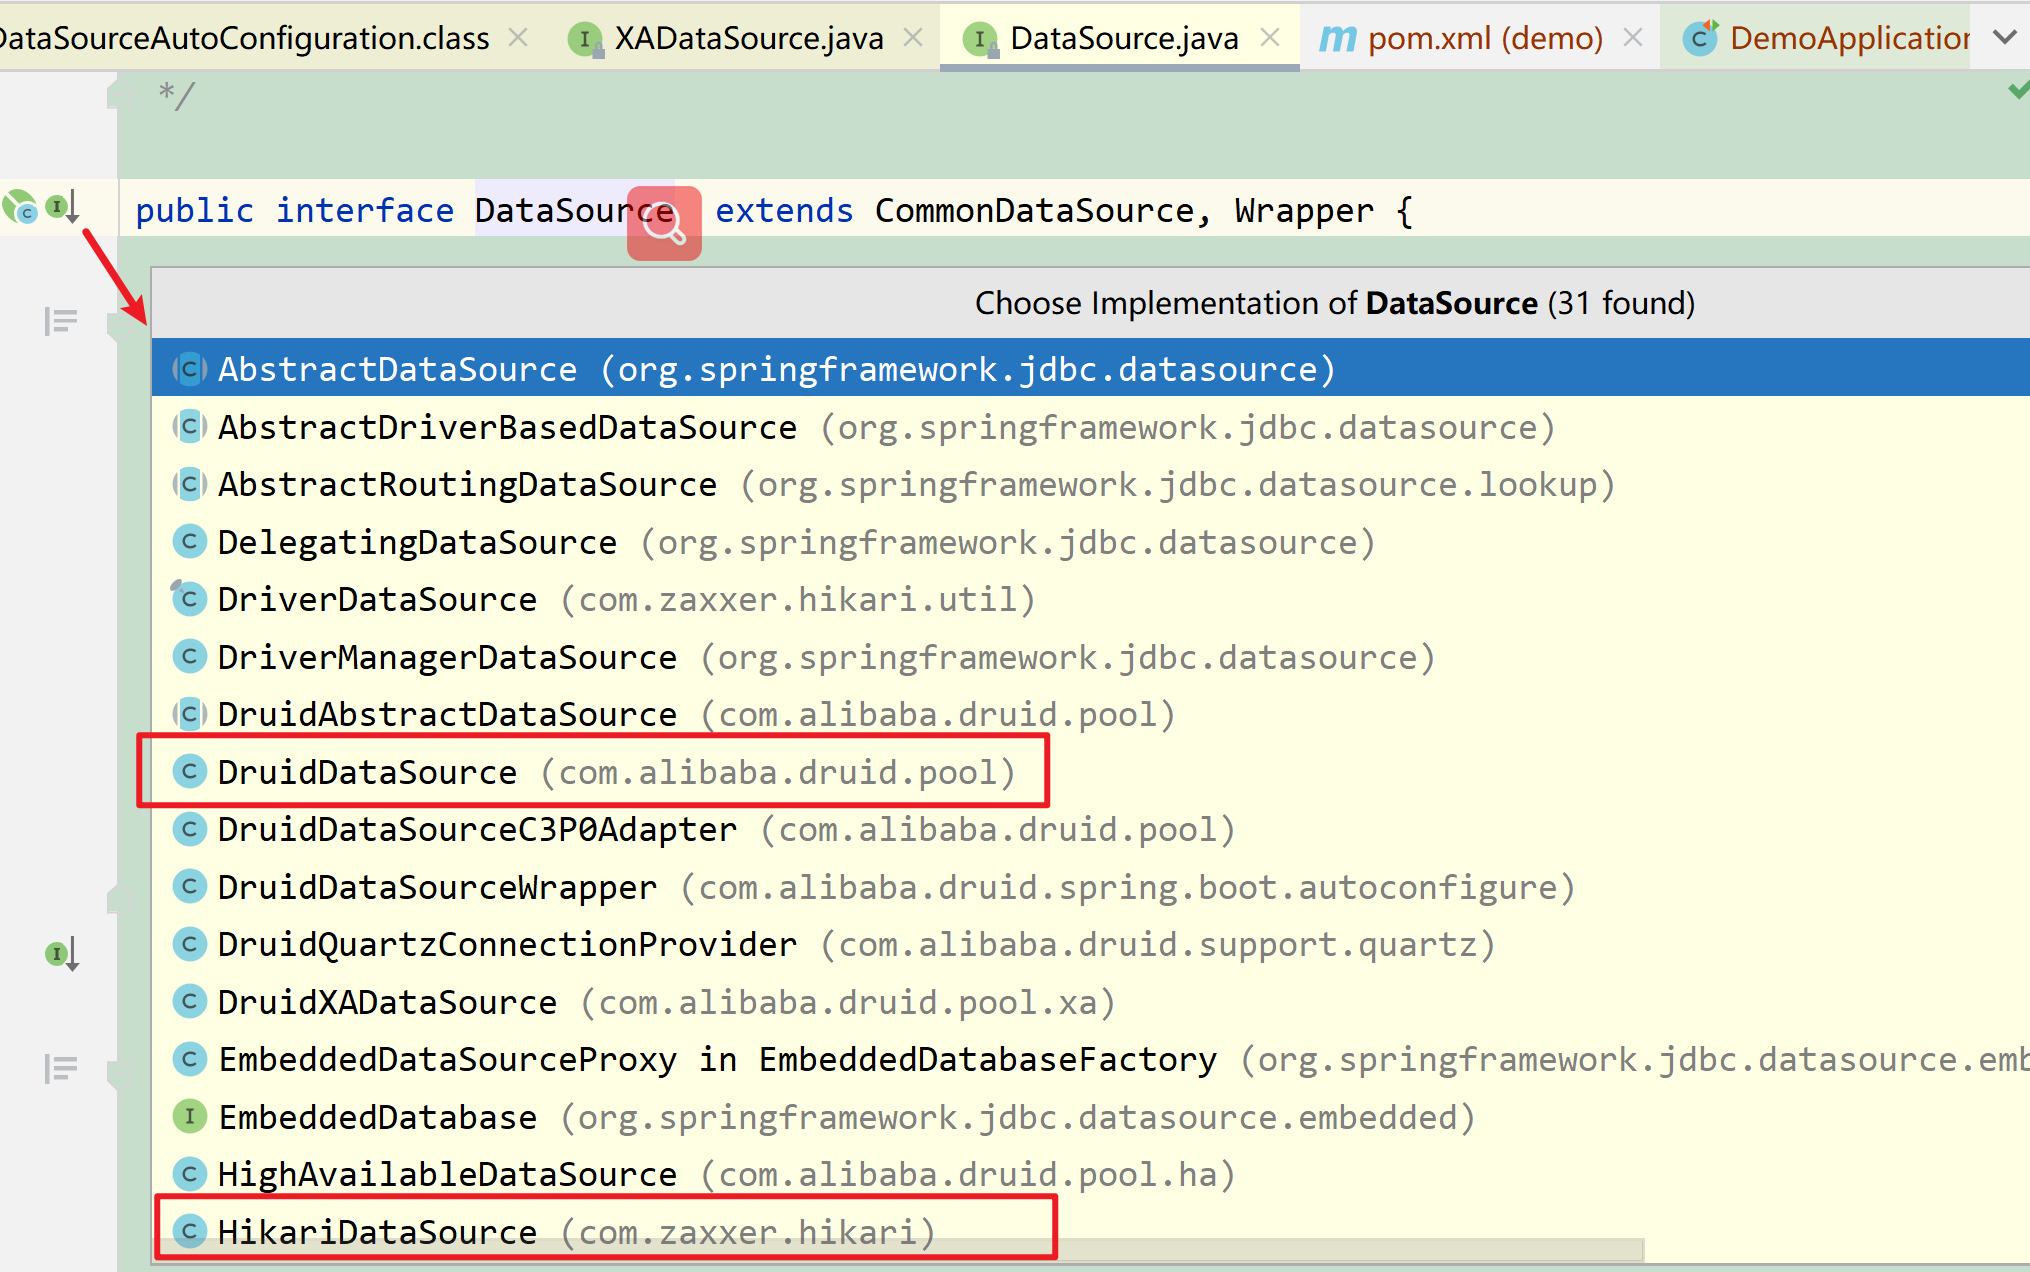The width and height of the screenshot is (2030, 1272).
Task: Switch to pom.xml (demo) tab
Action: (1484, 38)
